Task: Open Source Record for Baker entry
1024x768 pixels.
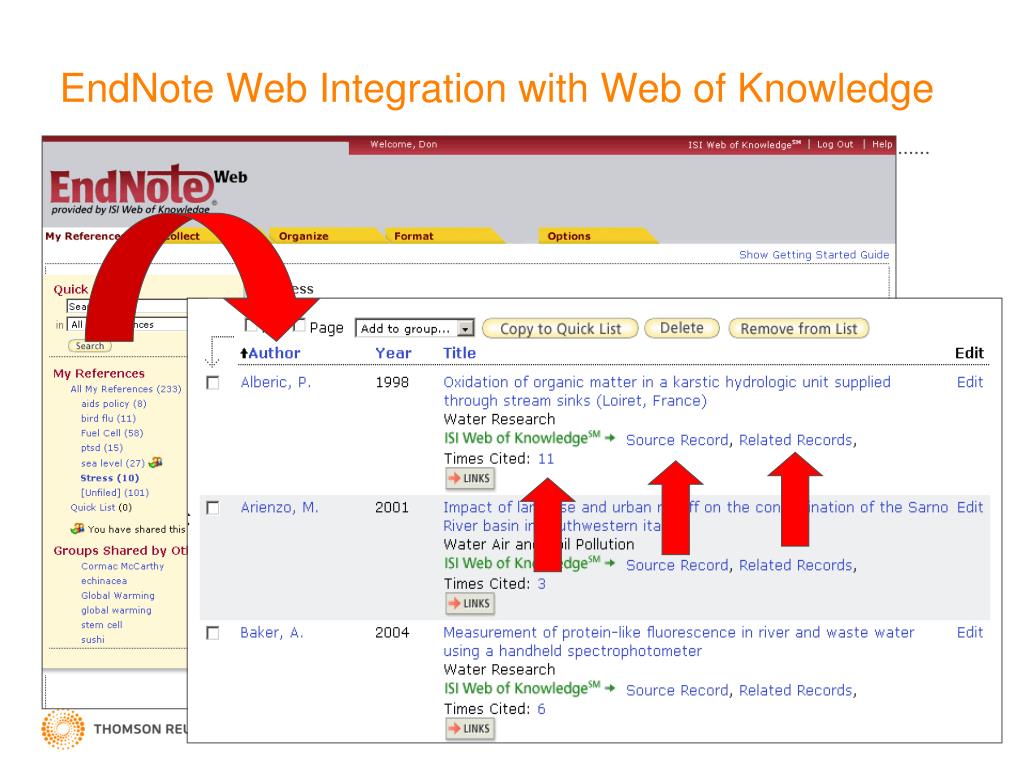Action: (677, 691)
